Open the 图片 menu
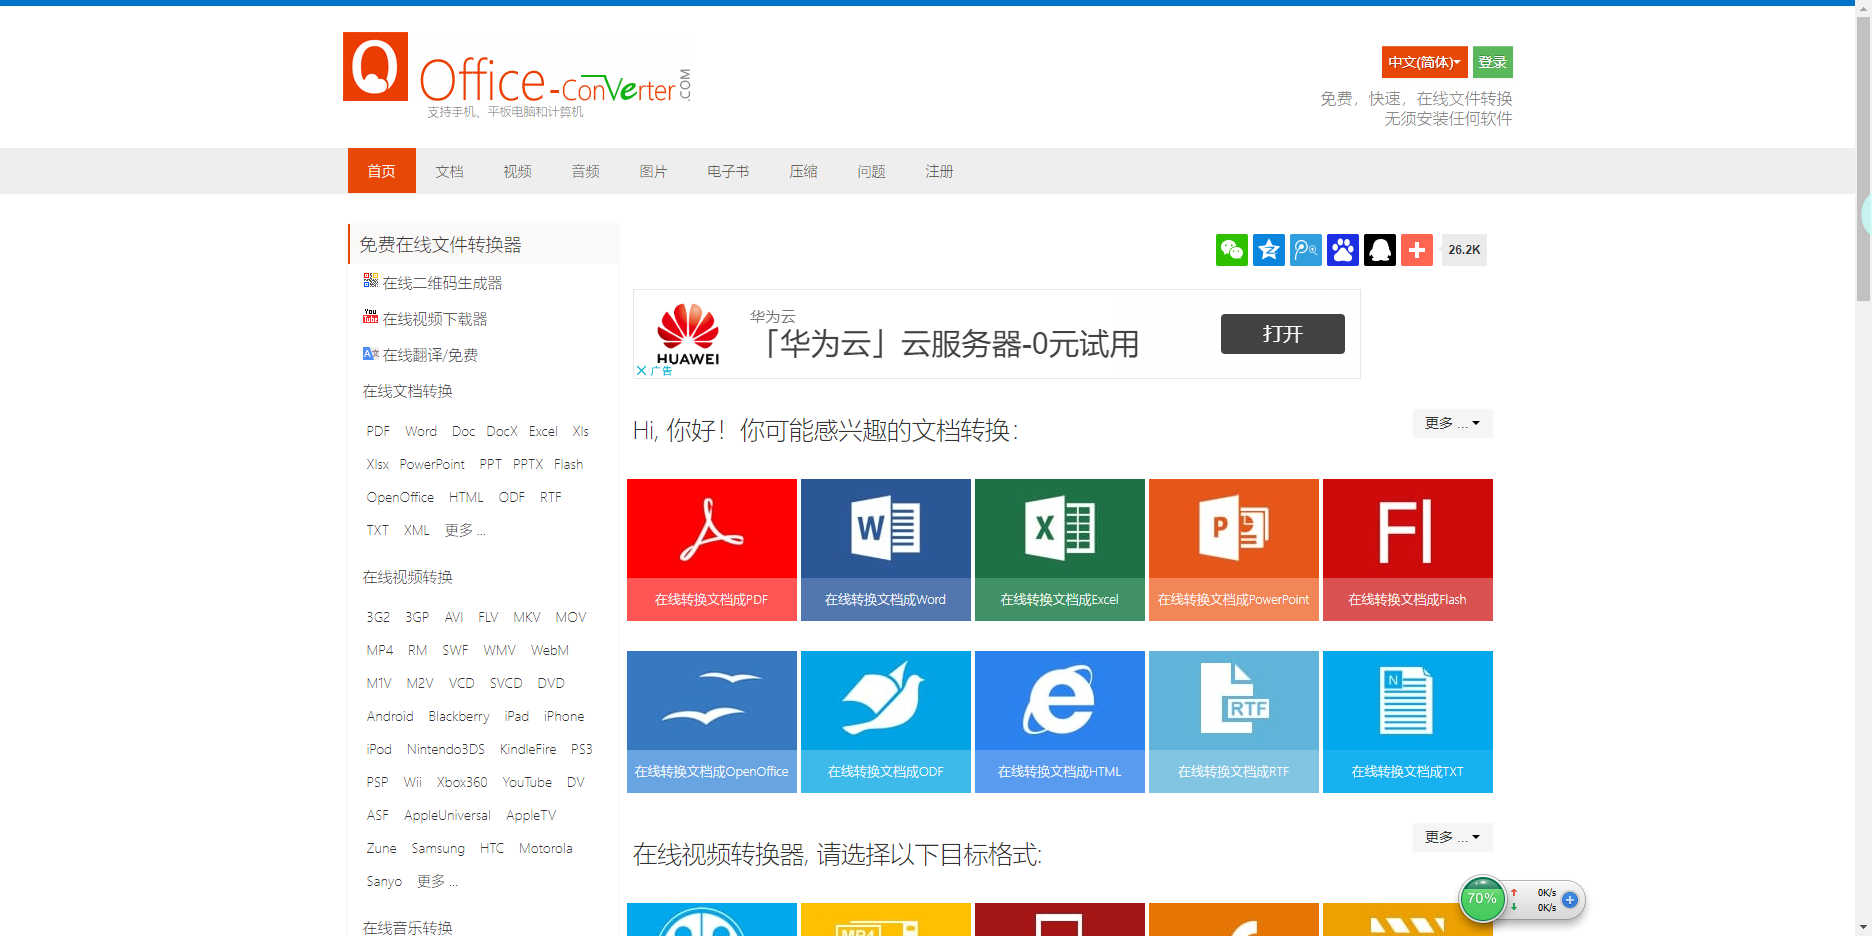The width and height of the screenshot is (1872, 936). 654,171
